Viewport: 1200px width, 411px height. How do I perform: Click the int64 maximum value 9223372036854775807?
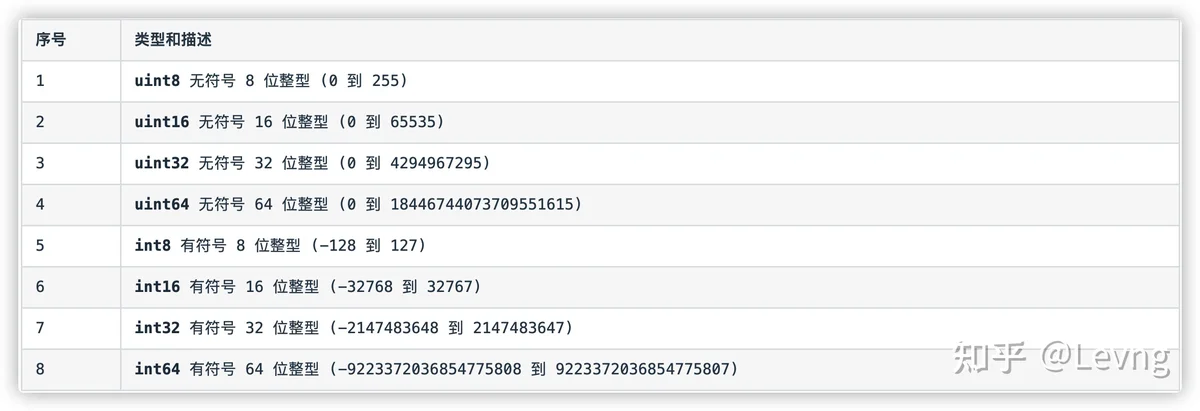pyautogui.click(x=641, y=370)
